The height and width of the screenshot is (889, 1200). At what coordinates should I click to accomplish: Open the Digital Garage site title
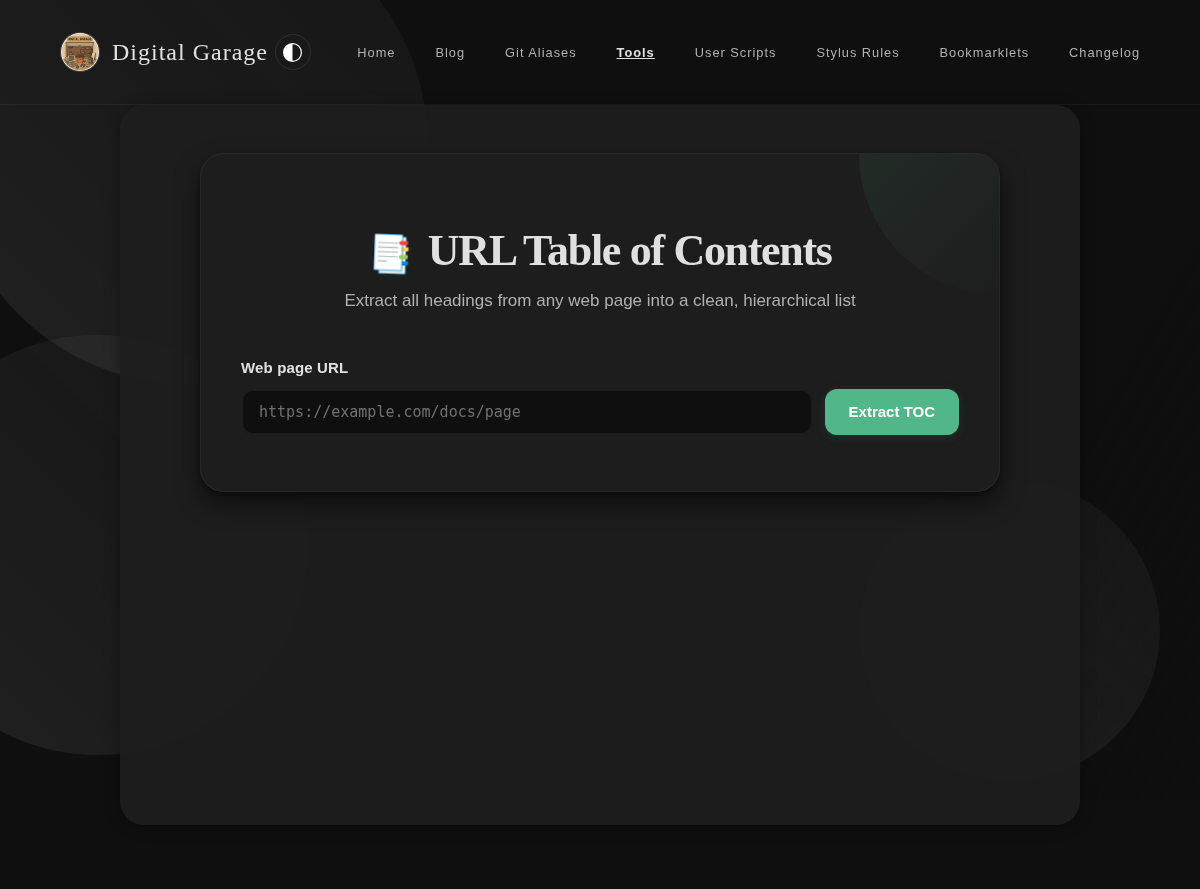coord(190,52)
